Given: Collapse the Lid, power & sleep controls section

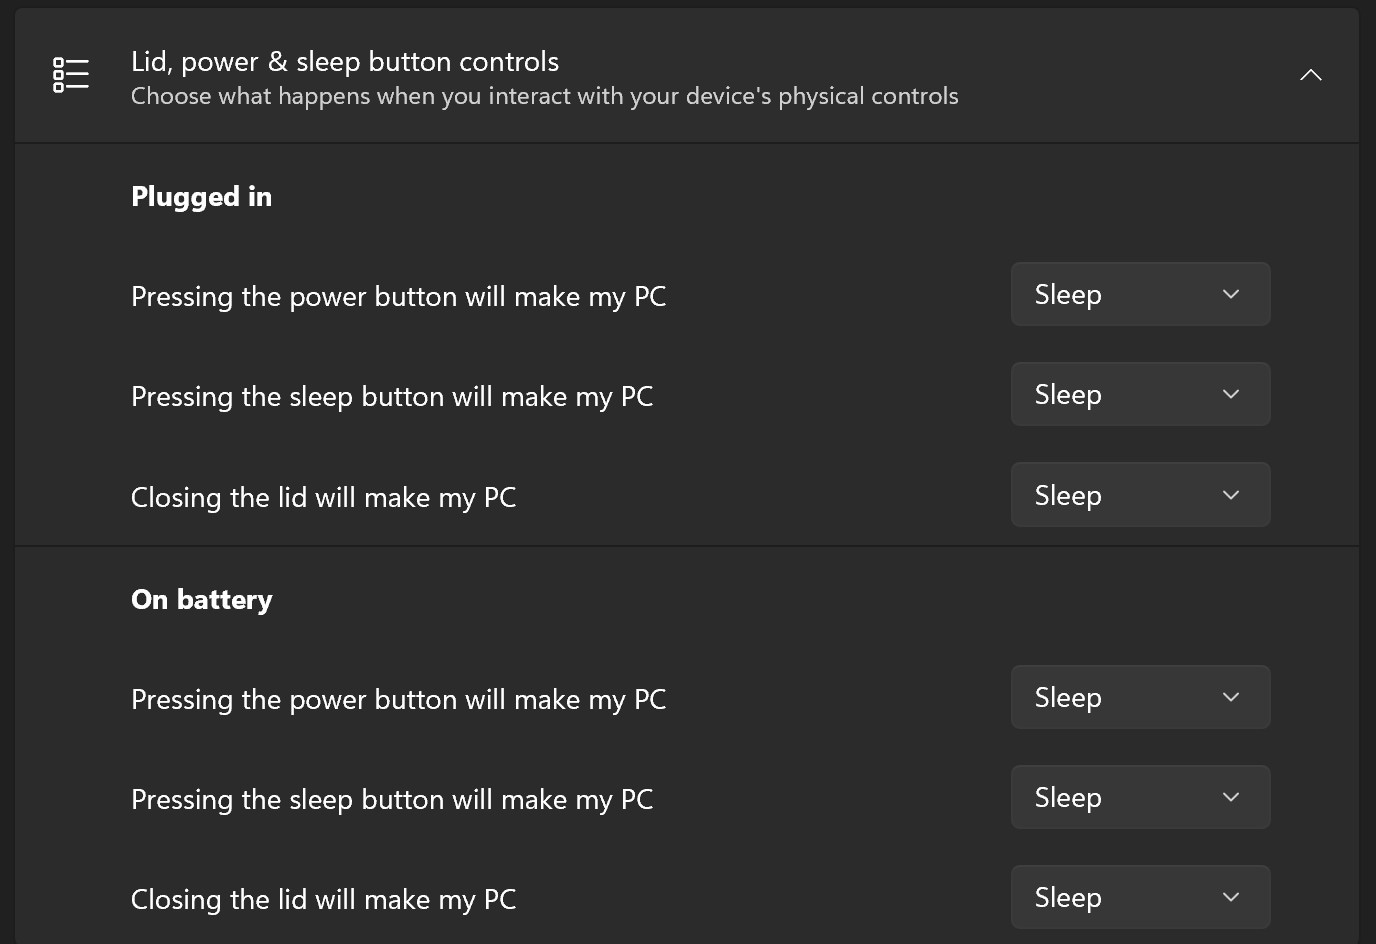Looking at the screenshot, I should coord(1310,74).
